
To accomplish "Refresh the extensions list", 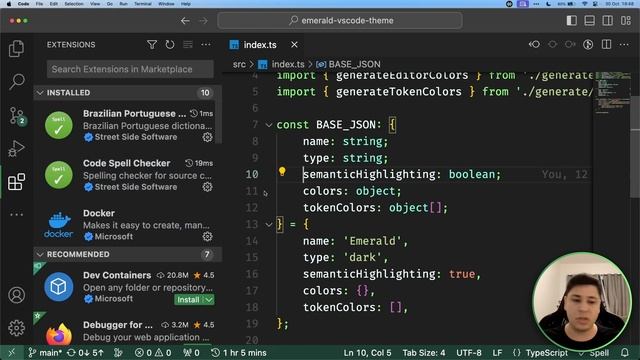I will click(170, 44).
